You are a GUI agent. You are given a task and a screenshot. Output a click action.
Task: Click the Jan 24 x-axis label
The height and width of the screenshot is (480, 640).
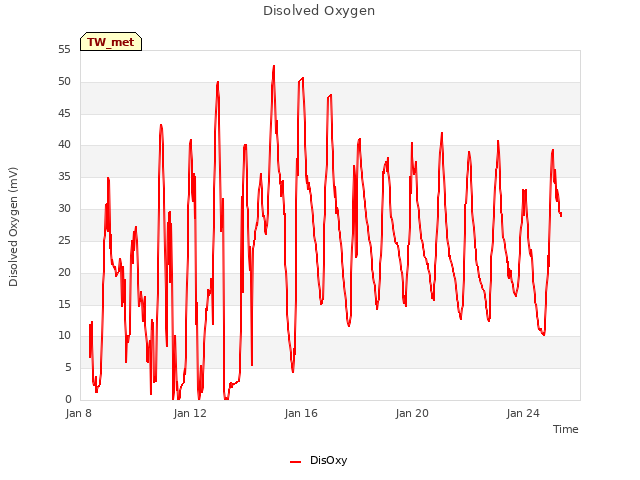523,413
